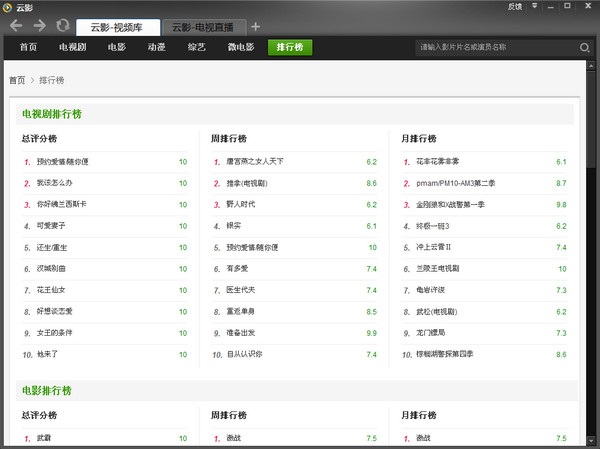Open TV seventh monthly entry rated 7.3
The image size is (600, 449).
[430, 290]
